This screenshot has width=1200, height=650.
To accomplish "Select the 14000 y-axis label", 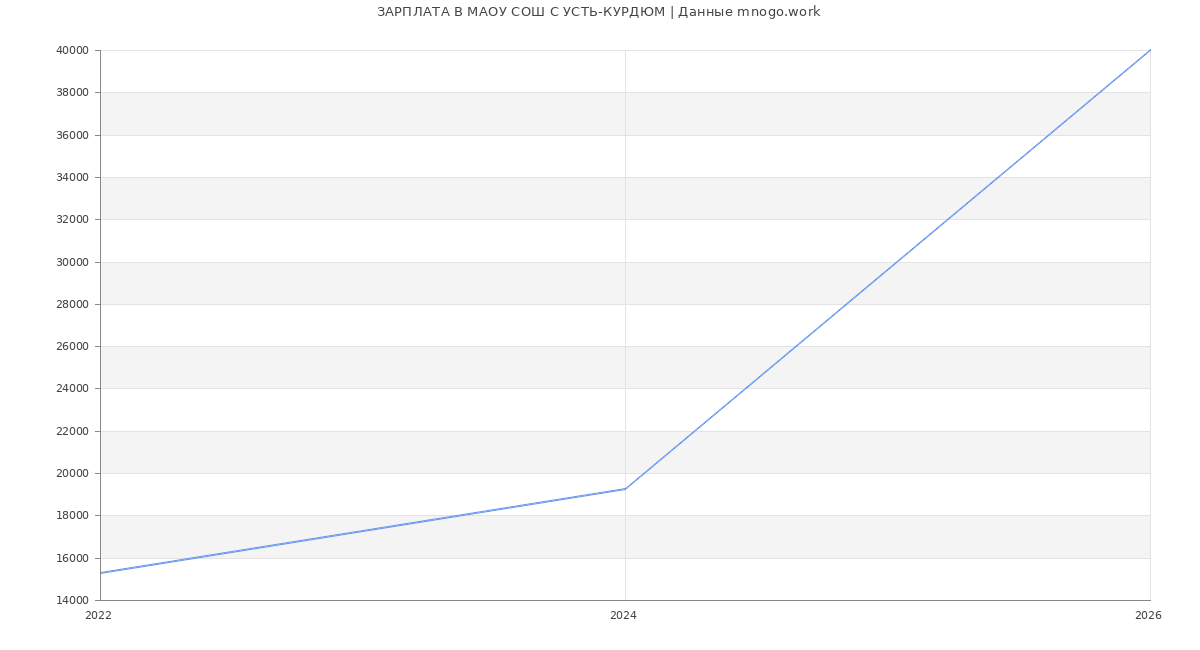I will 73,600.
